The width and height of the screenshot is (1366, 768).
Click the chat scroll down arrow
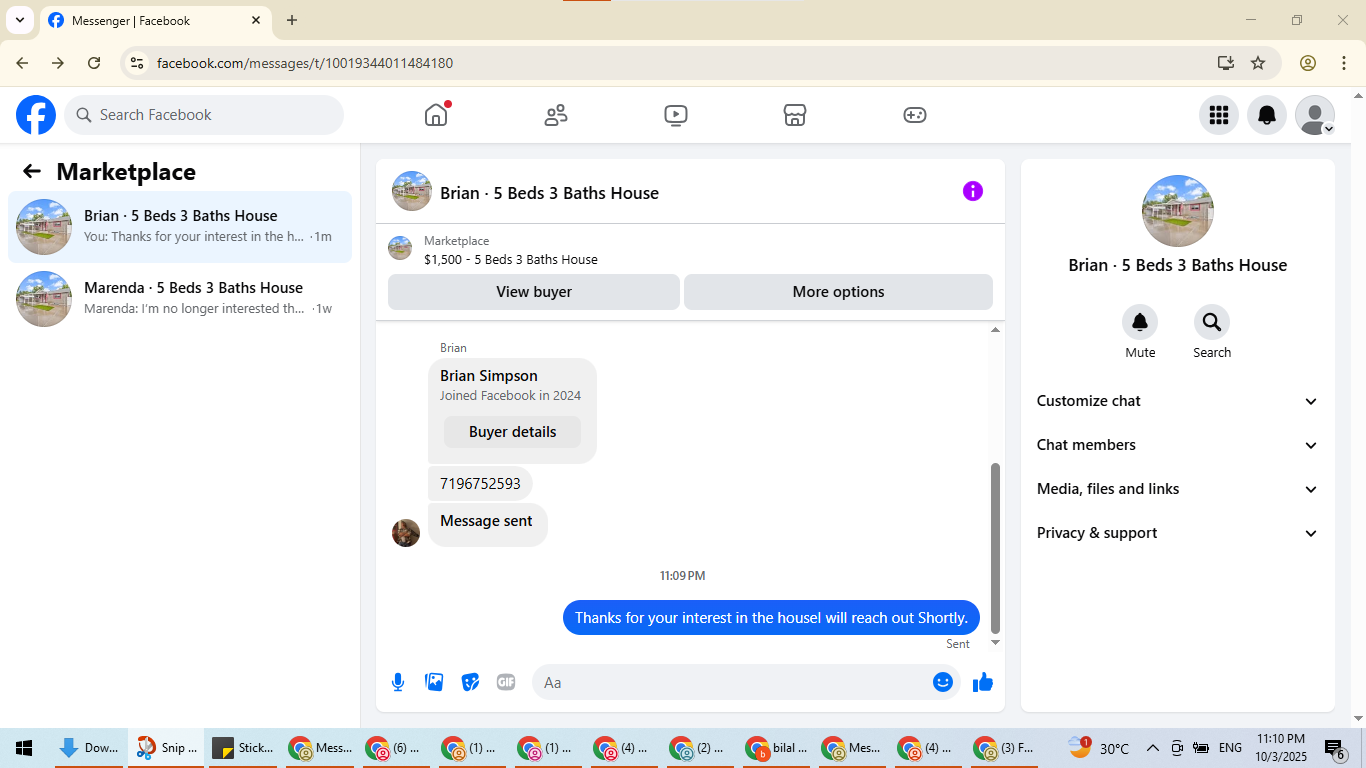[x=995, y=642]
